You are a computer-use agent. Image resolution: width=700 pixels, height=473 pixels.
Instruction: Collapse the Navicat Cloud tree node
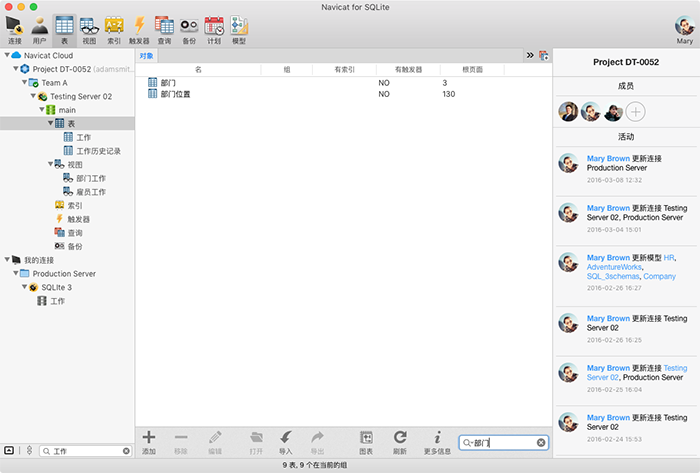point(7,55)
